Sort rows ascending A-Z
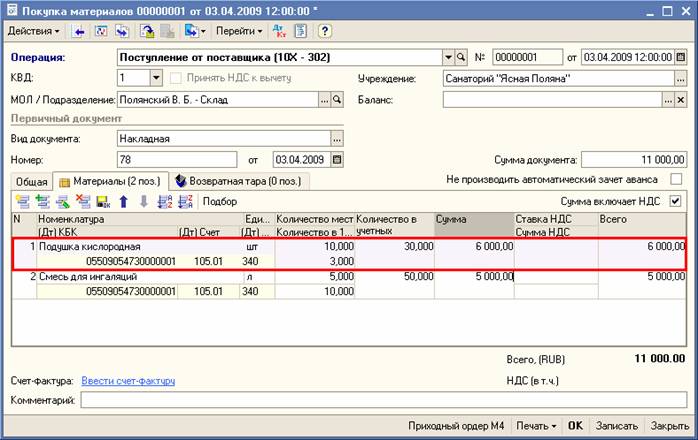698x440 pixels. point(164,201)
